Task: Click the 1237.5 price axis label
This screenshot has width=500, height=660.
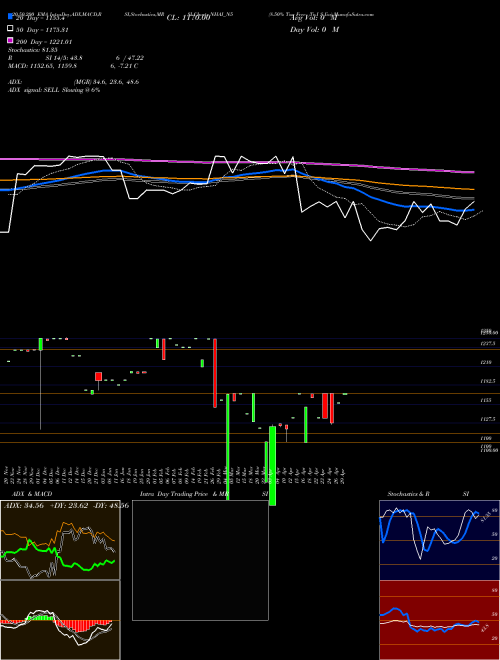Action: 488,343
